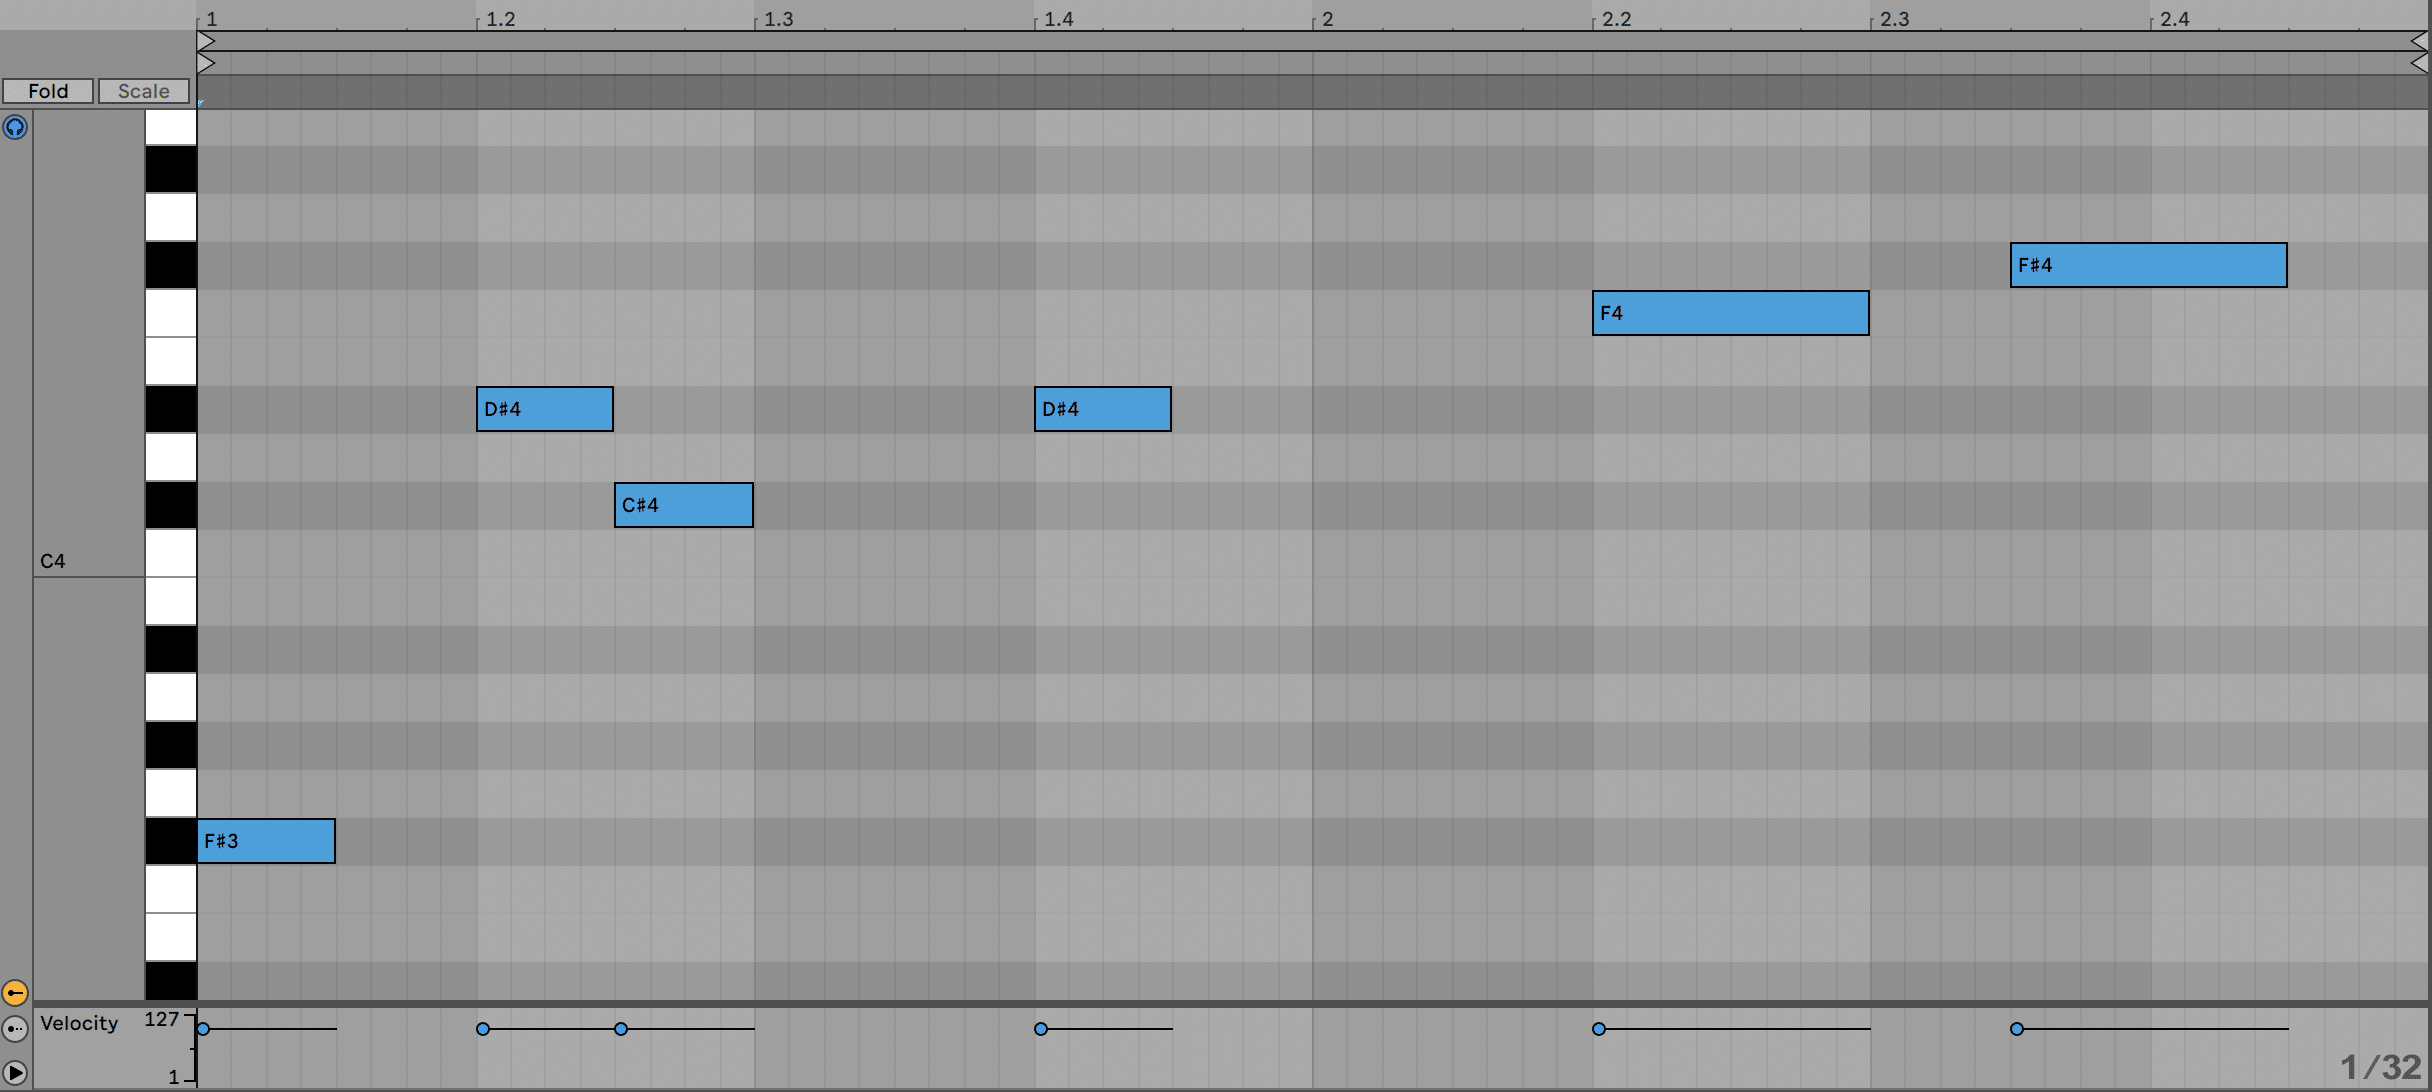Toggle the yellow velocity lane icon

pos(15,992)
